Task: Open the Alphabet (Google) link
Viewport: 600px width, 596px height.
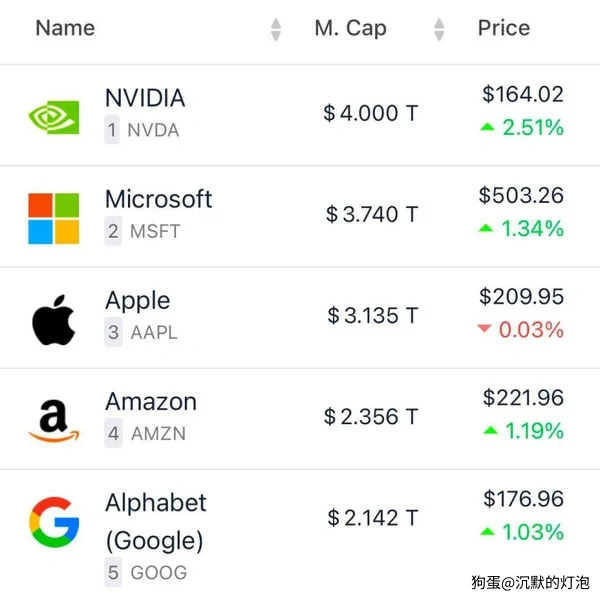Action: [x=155, y=521]
